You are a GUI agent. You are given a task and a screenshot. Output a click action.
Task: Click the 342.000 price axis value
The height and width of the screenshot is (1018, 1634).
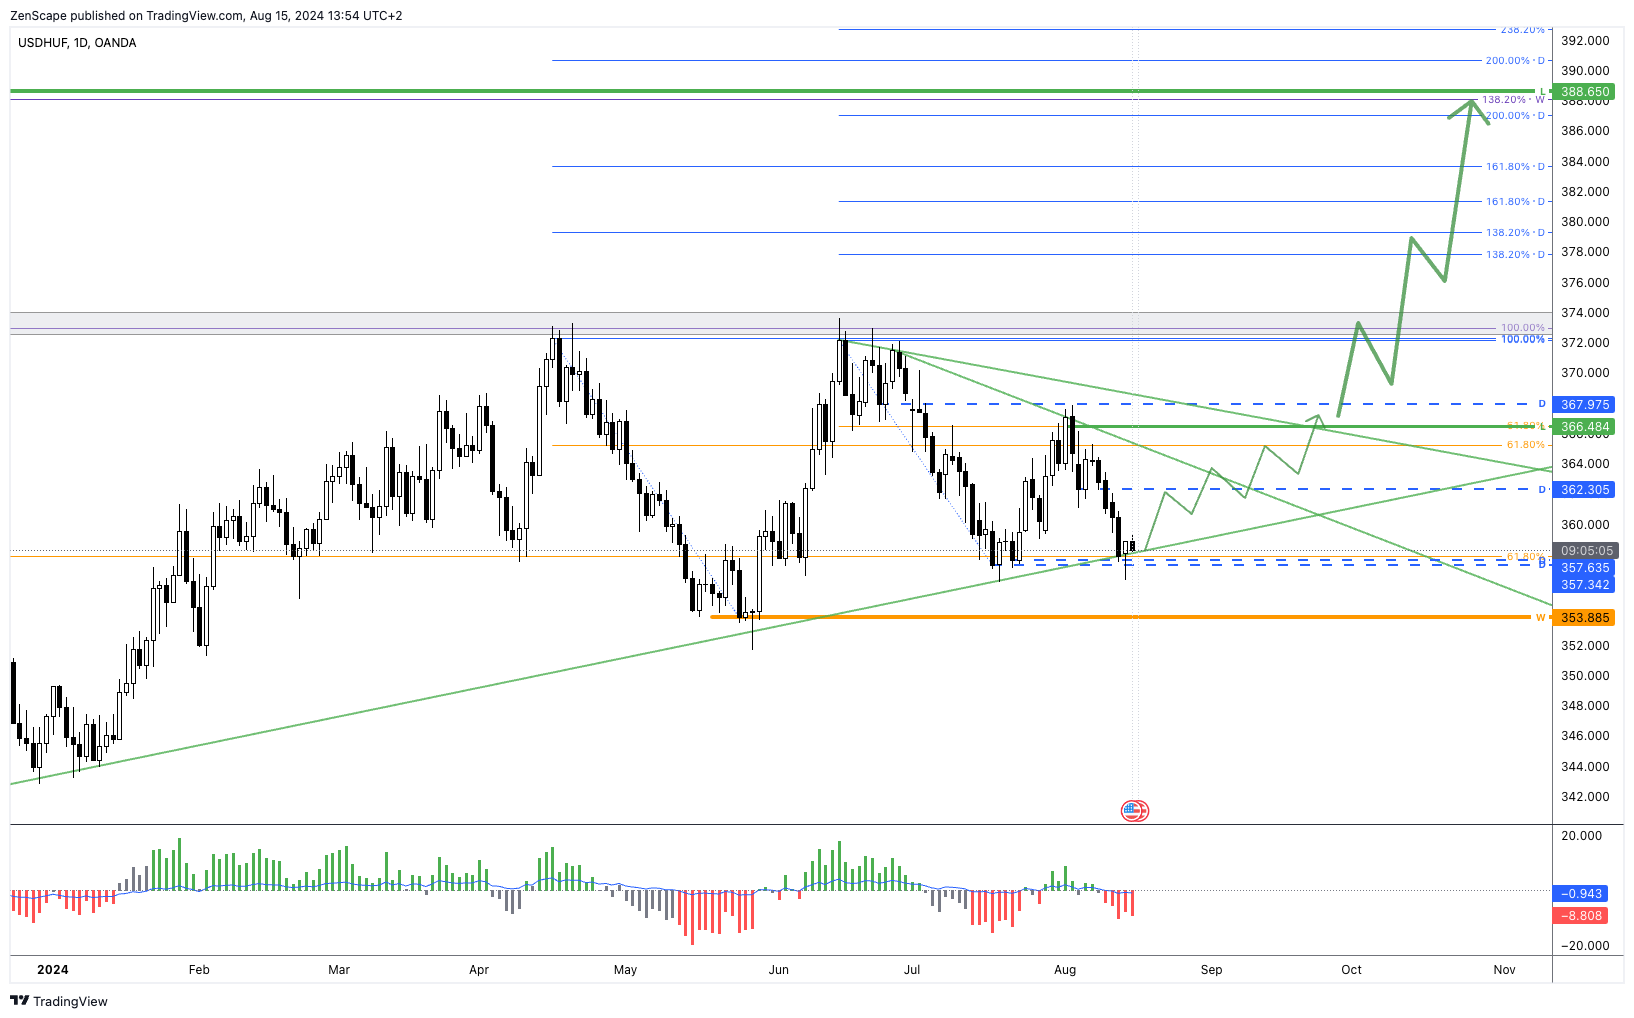tap(1585, 797)
